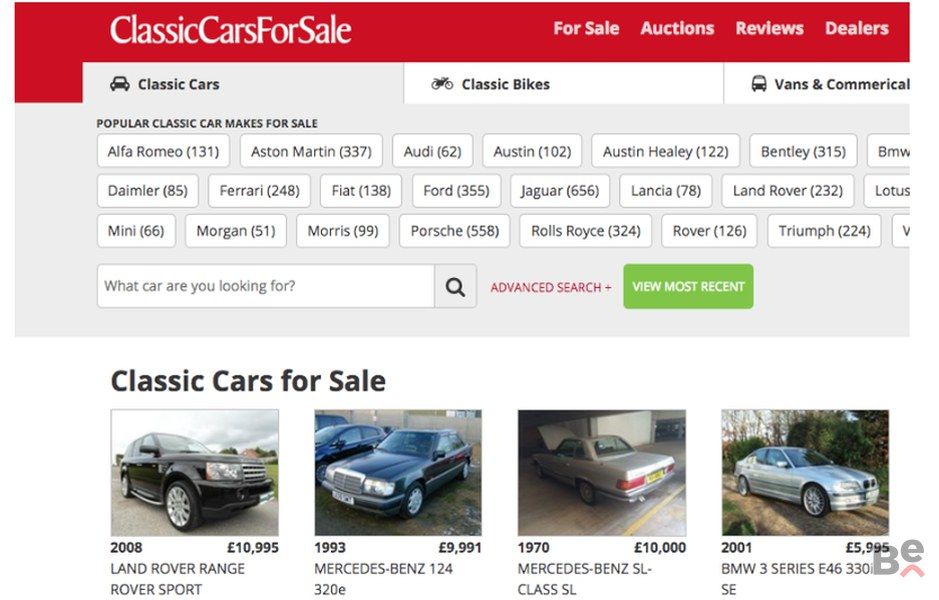Viewport: 939px width, 600px height.
Task: View the 1970 Mercedes-Benz SL photo
Action: [x=602, y=472]
